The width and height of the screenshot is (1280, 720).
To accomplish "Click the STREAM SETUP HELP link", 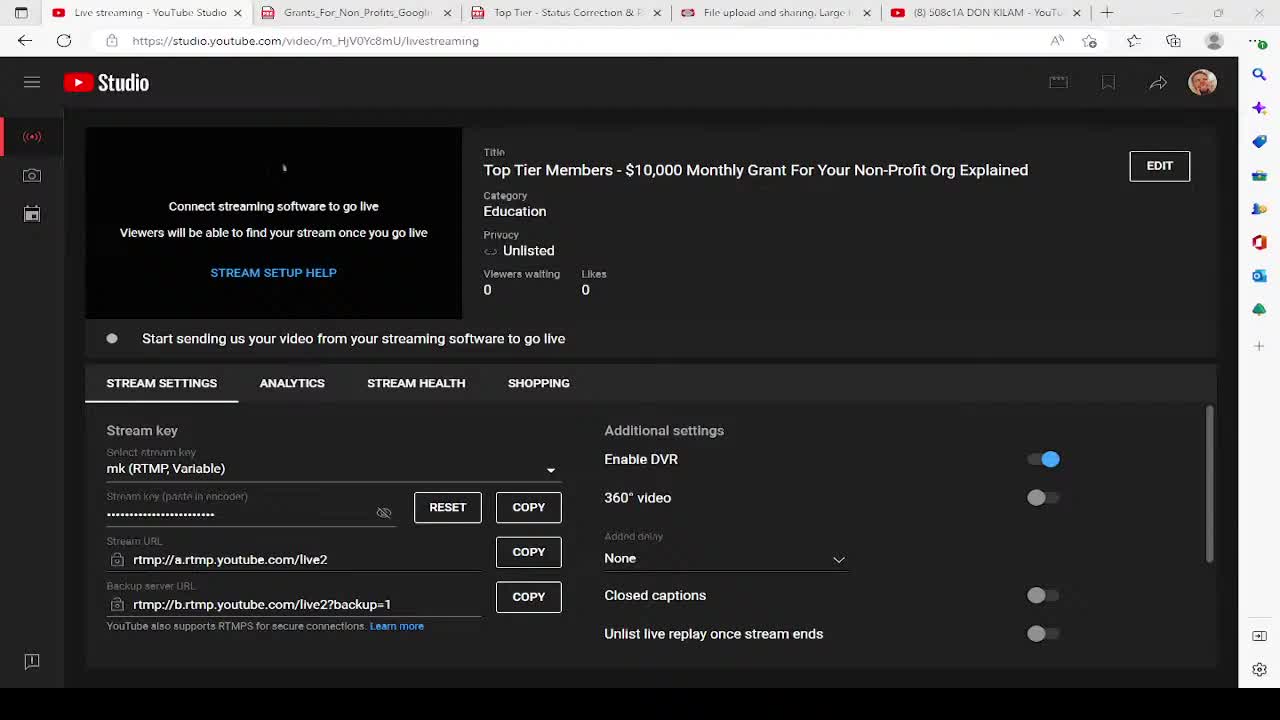I will [273, 273].
